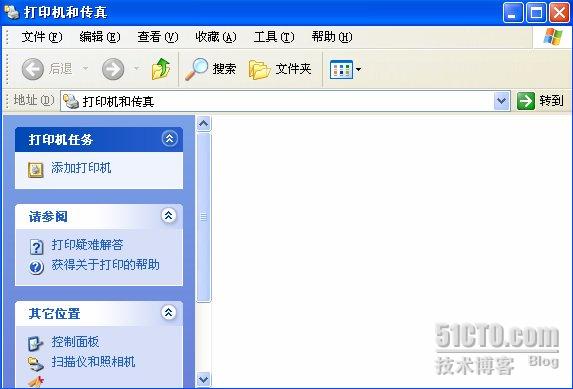
Task: Click the task pane scroll-up arrow
Action: coord(204,123)
